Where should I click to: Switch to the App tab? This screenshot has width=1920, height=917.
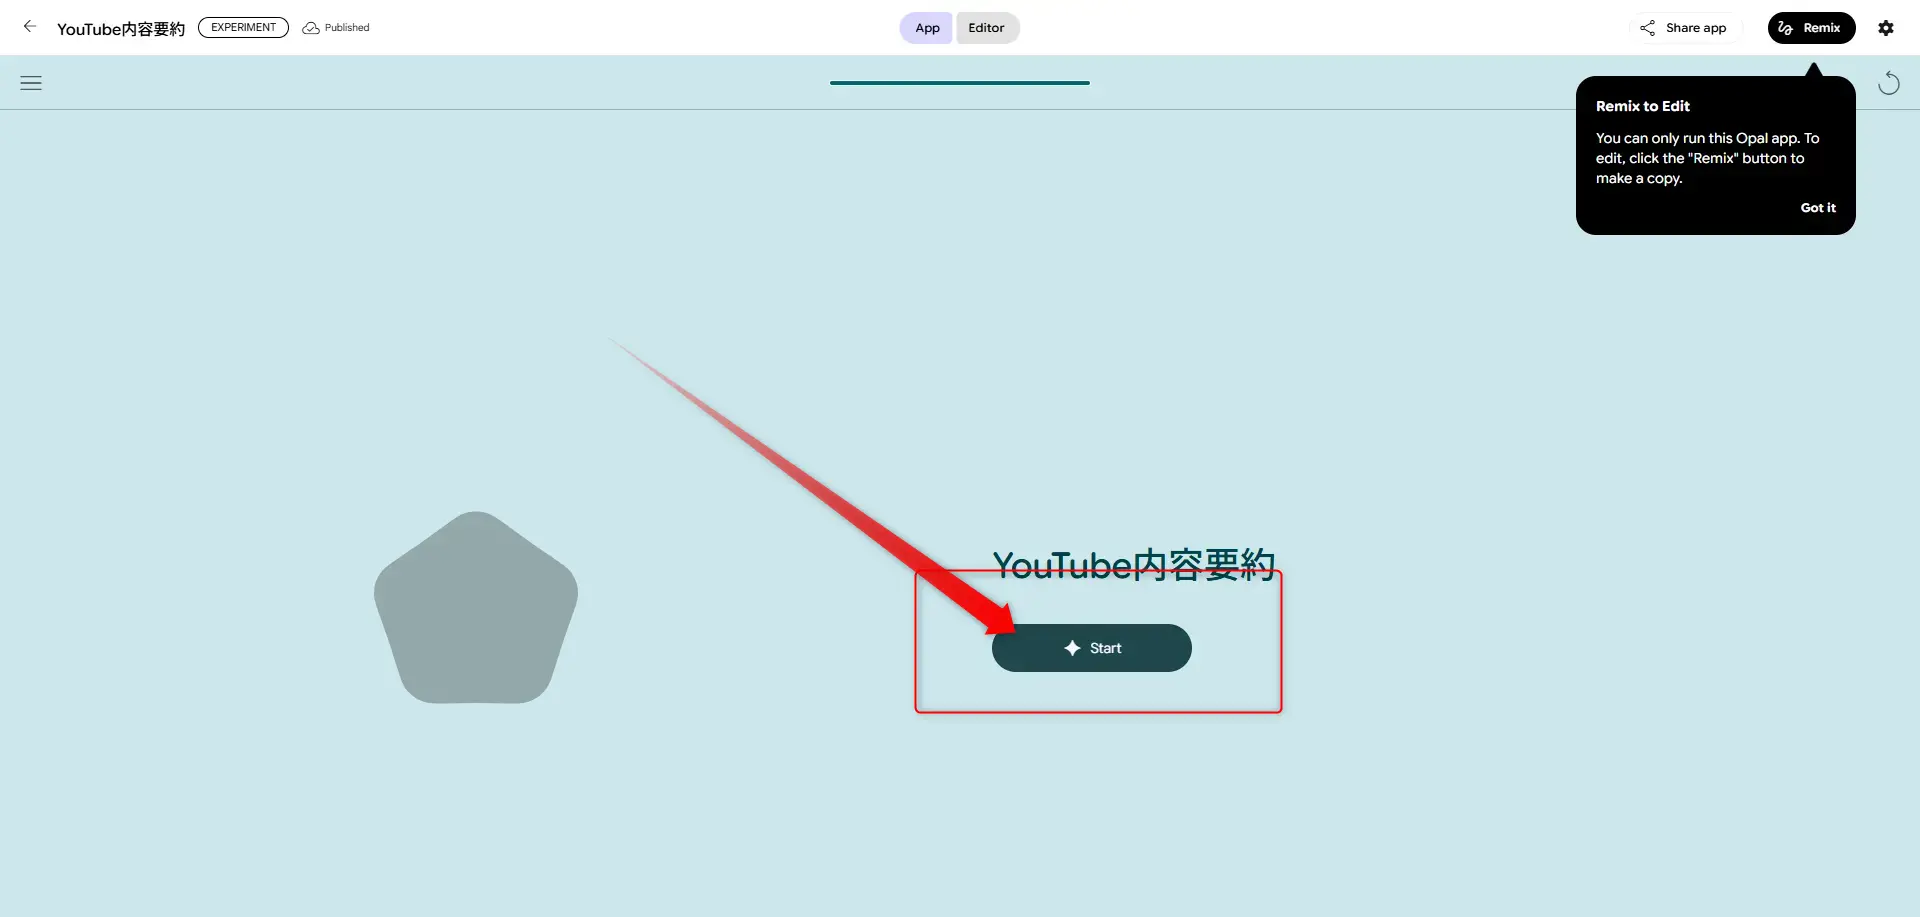tap(927, 28)
